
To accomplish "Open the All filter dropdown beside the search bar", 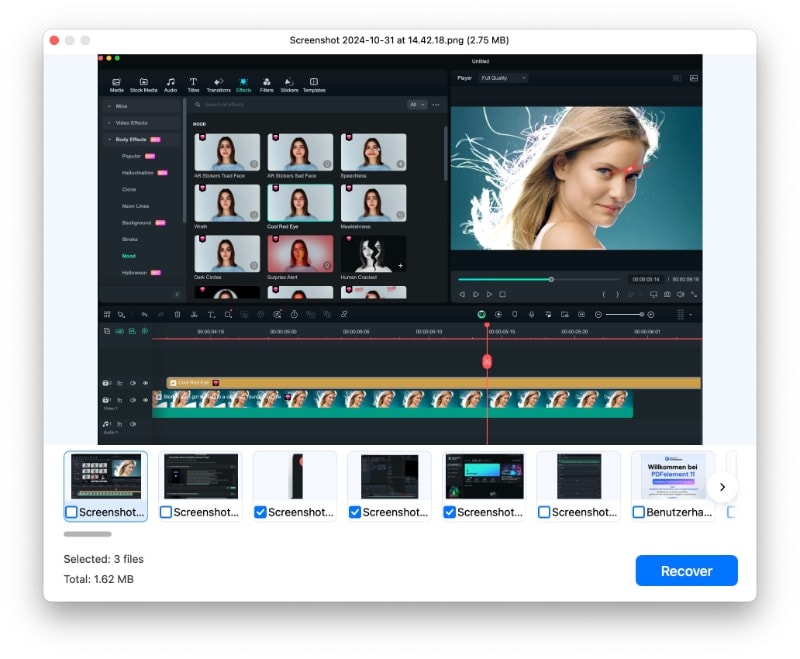I will (418, 104).
